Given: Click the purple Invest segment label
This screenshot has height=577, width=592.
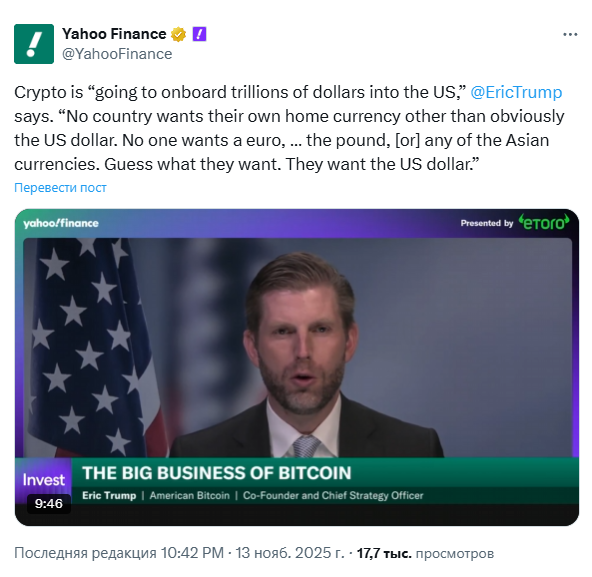Looking at the screenshot, I should [43, 480].
